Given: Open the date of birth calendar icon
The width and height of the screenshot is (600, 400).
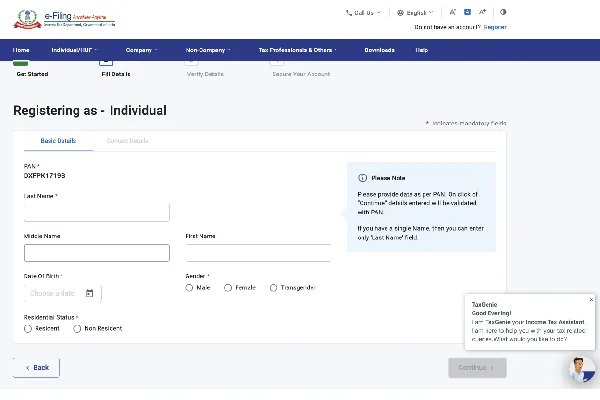Looking at the screenshot, I should 90,293.
